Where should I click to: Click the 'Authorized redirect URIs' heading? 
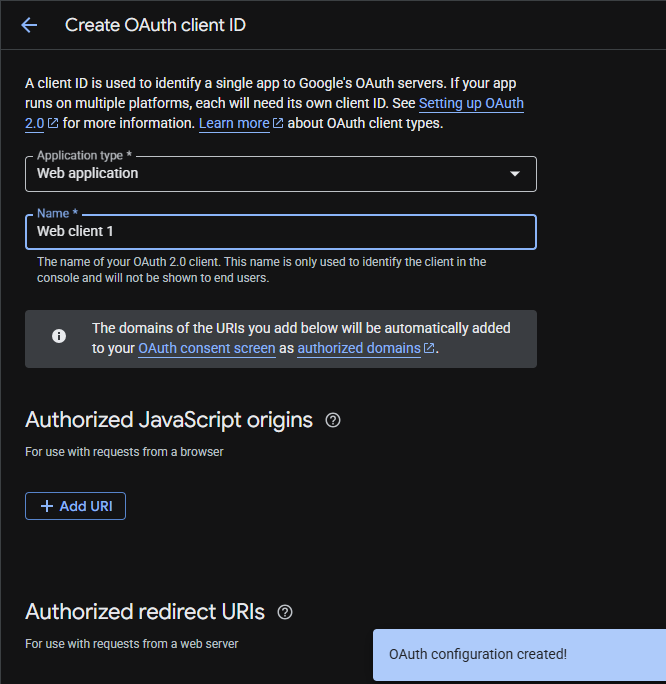click(145, 612)
